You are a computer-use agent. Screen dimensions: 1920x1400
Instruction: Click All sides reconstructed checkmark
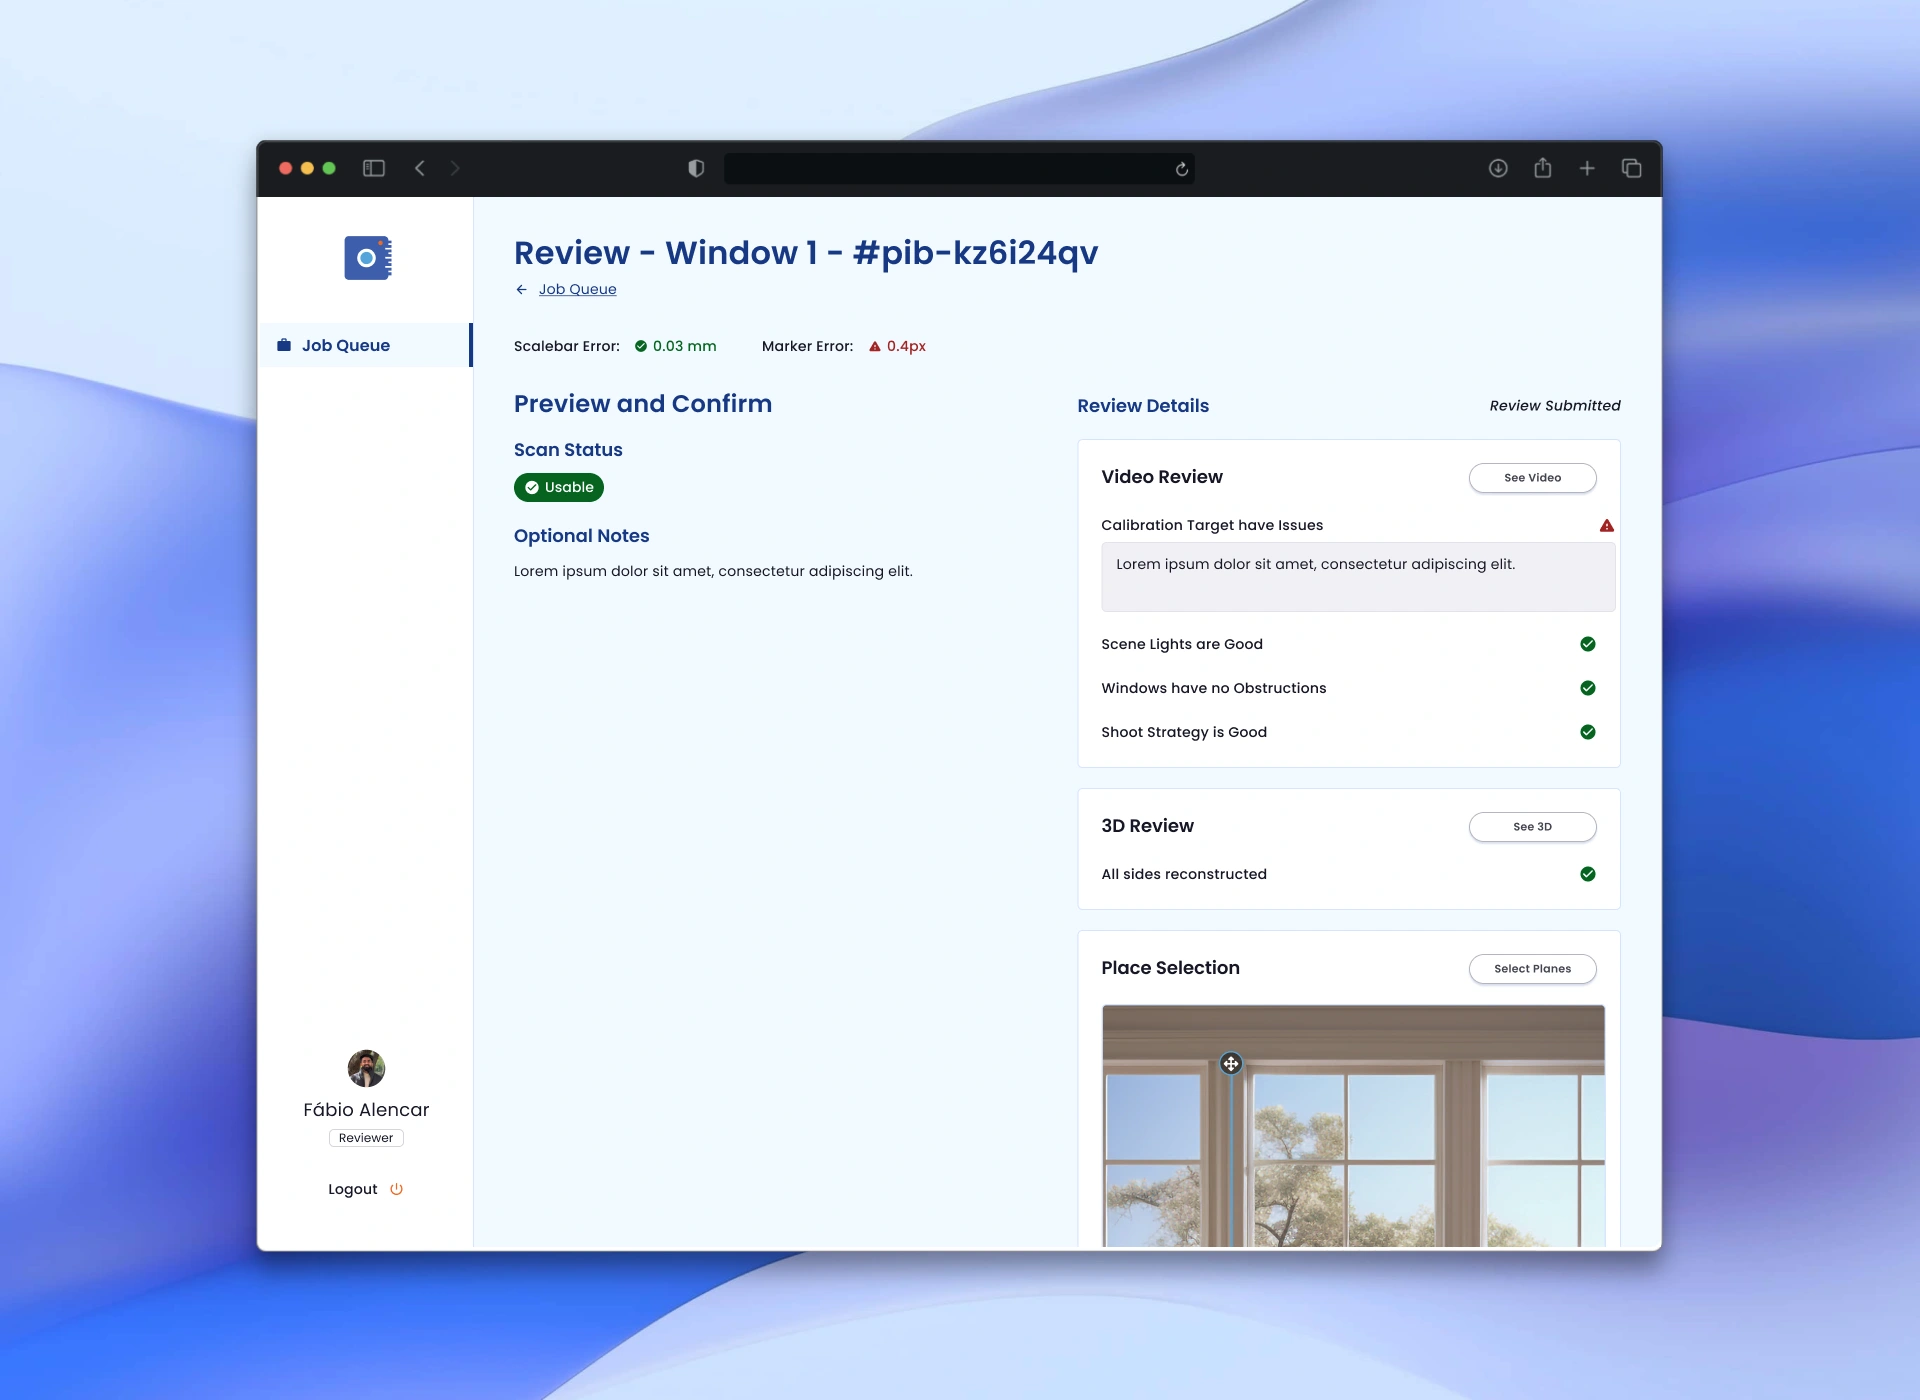point(1588,874)
